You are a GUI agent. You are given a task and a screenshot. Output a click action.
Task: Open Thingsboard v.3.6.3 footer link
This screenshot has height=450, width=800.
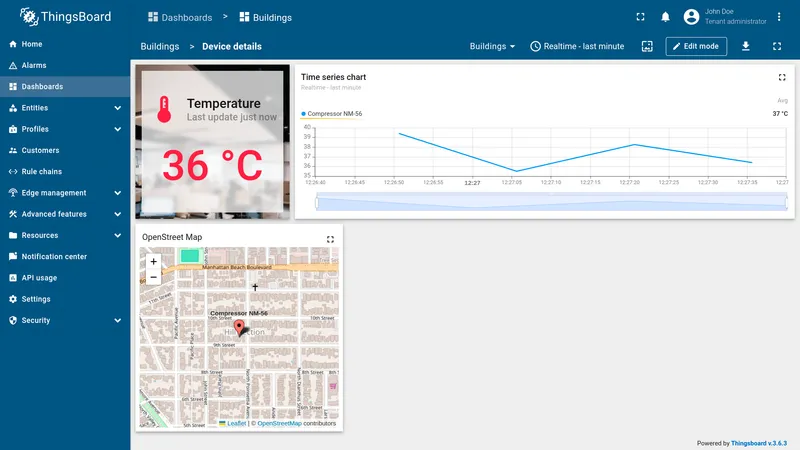tap(759, 443)
